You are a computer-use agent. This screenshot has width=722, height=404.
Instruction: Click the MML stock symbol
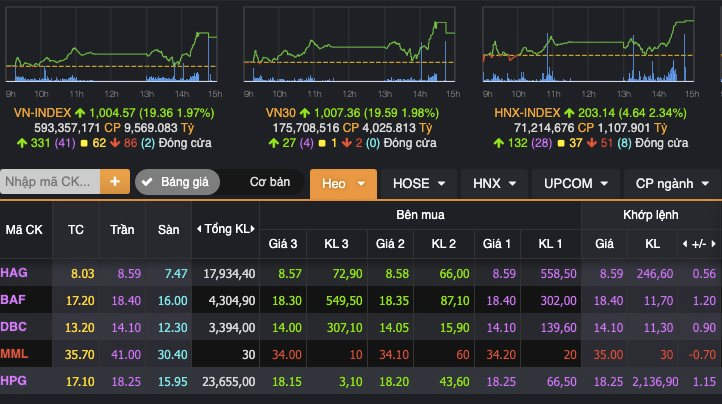15,354
